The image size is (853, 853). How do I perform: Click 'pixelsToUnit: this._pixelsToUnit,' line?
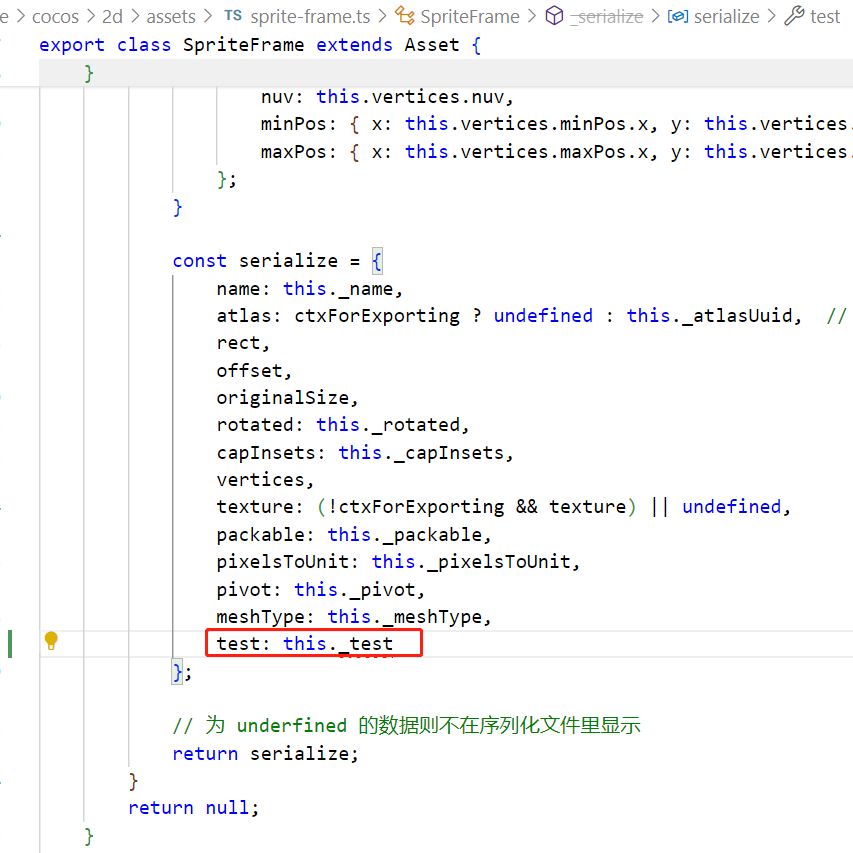pyautogui.click(x=398, y=562)
